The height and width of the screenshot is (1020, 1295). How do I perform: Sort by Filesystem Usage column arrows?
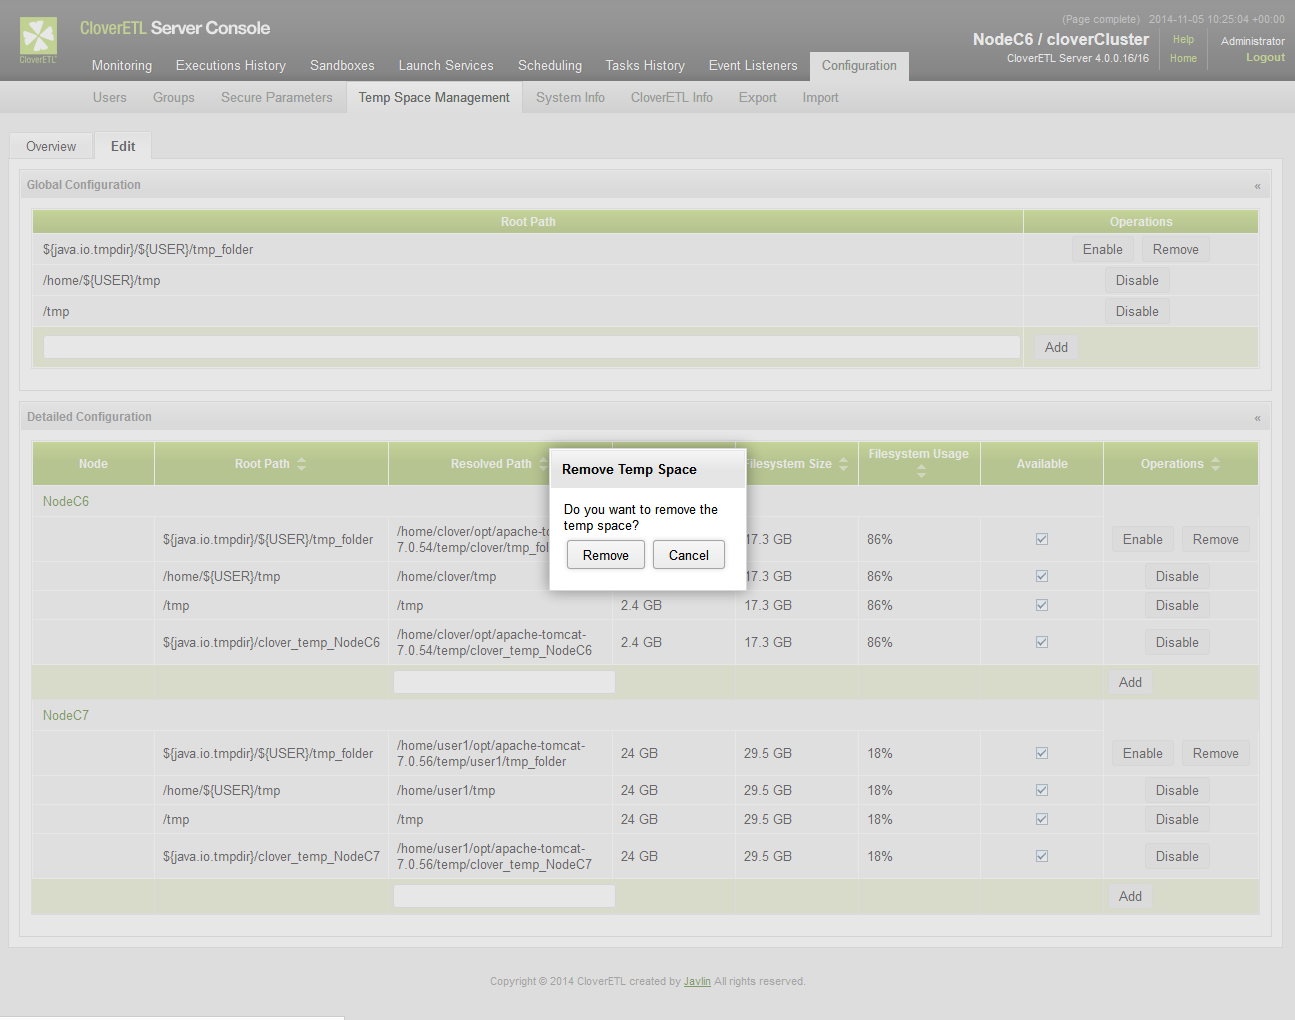(921, 471)
